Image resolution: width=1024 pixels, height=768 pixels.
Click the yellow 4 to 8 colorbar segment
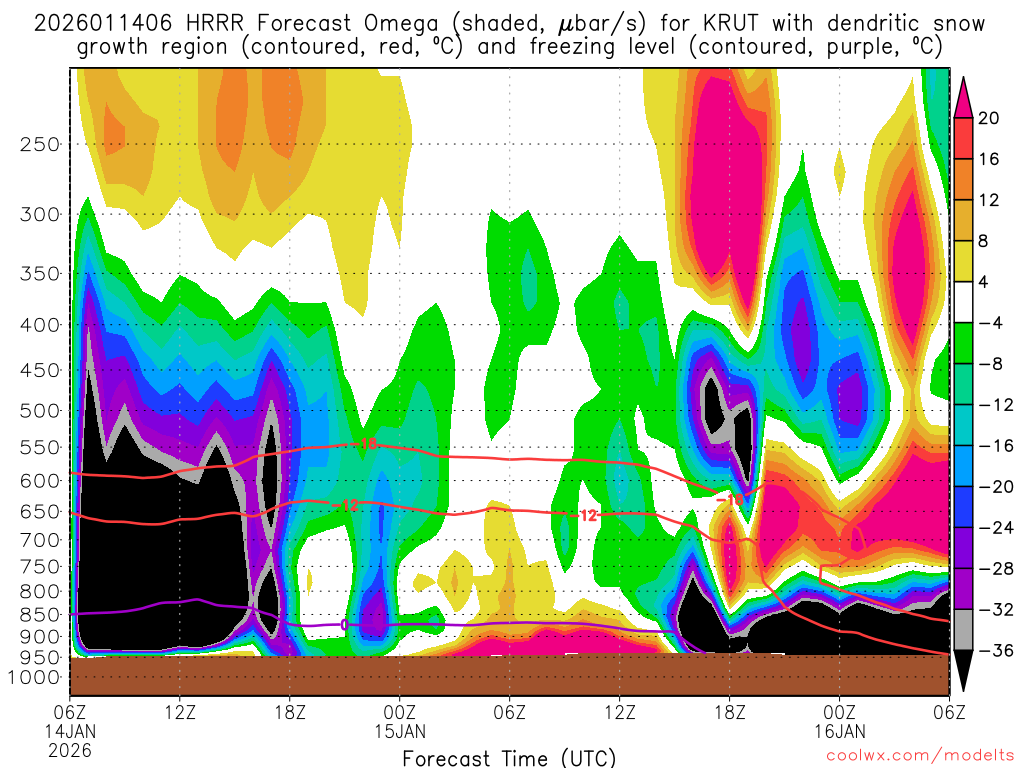(963, 261)
